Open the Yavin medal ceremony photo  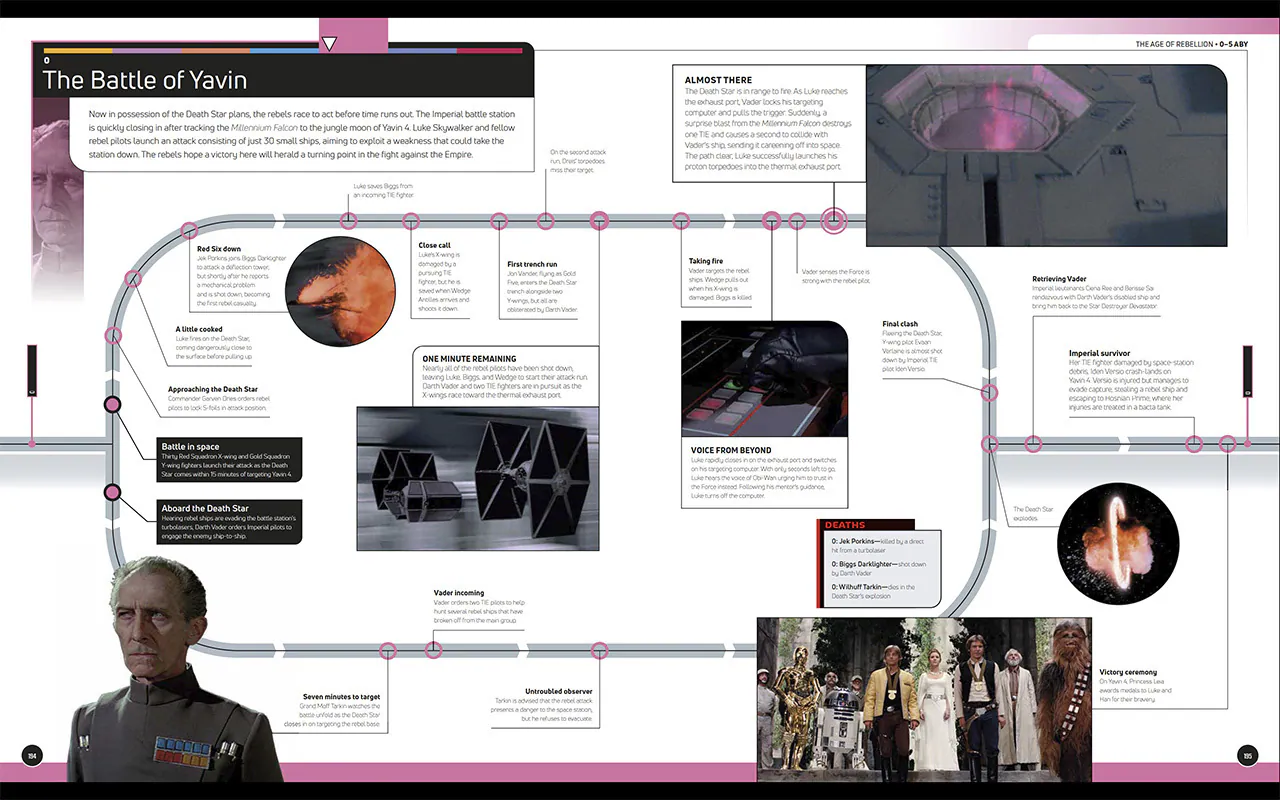tap(924, 698)
